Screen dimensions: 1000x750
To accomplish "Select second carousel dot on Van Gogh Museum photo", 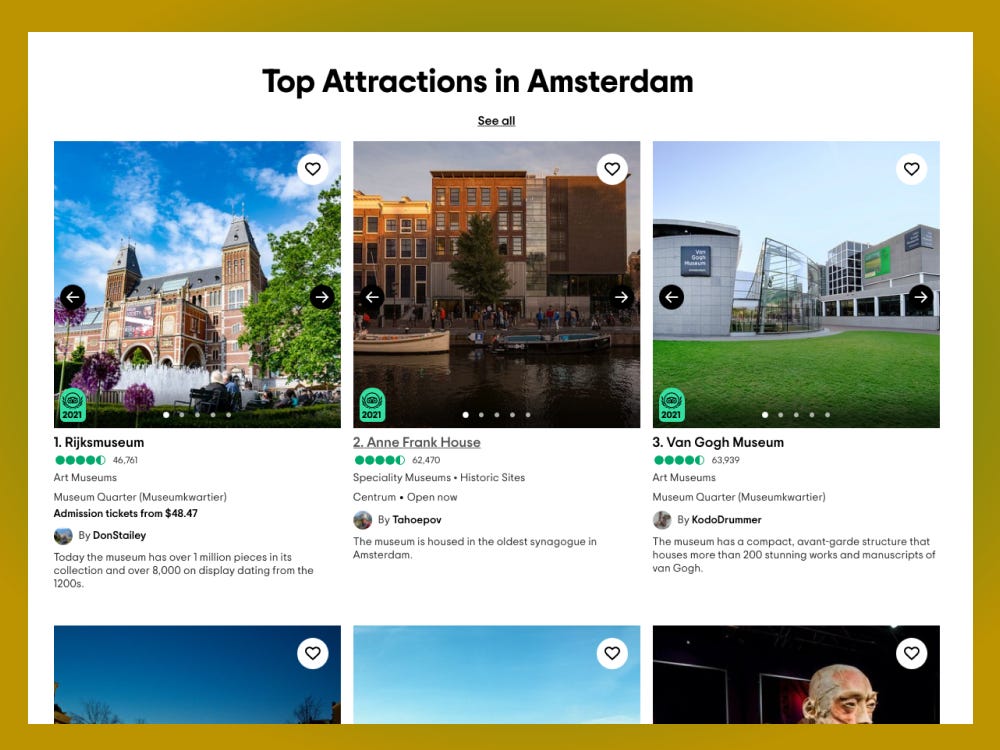I will click(781, 415).
